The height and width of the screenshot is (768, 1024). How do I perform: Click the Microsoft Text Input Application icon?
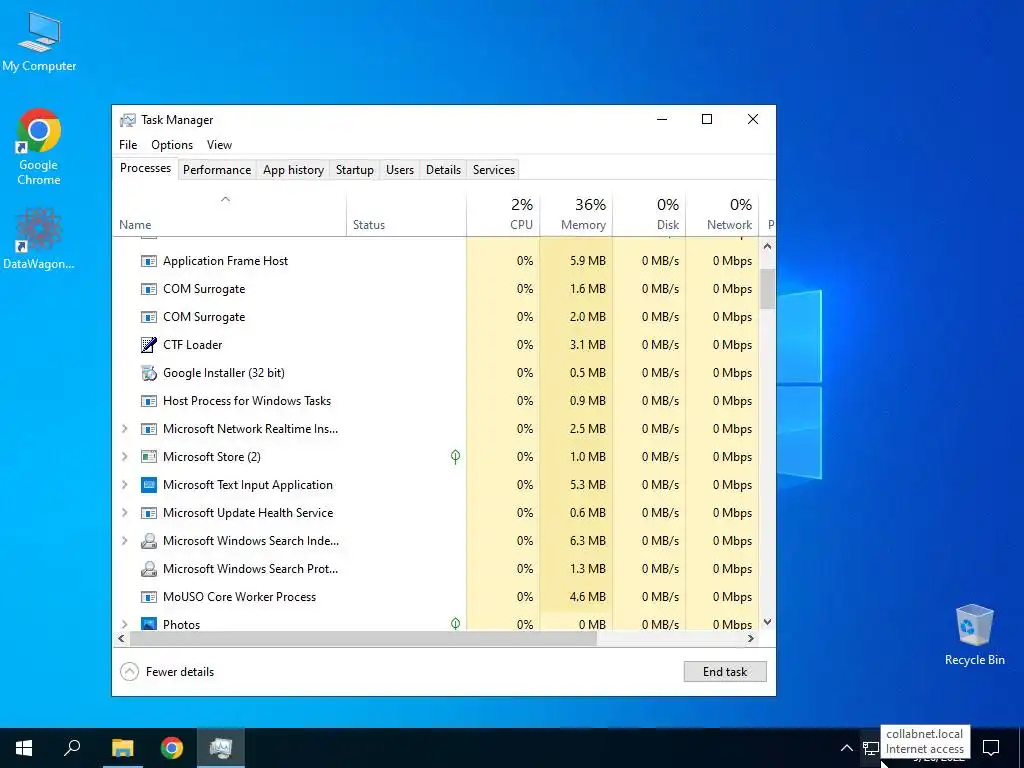pos(149,485)
